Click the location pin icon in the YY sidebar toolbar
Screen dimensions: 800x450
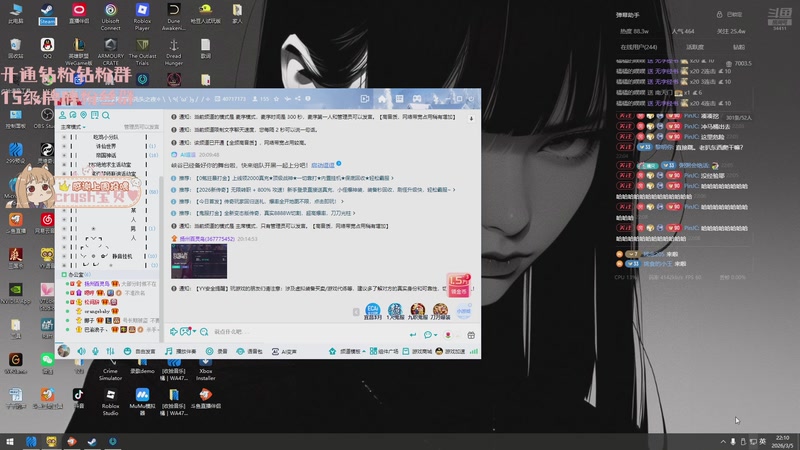pyautogui.click(x=84, y=115)
